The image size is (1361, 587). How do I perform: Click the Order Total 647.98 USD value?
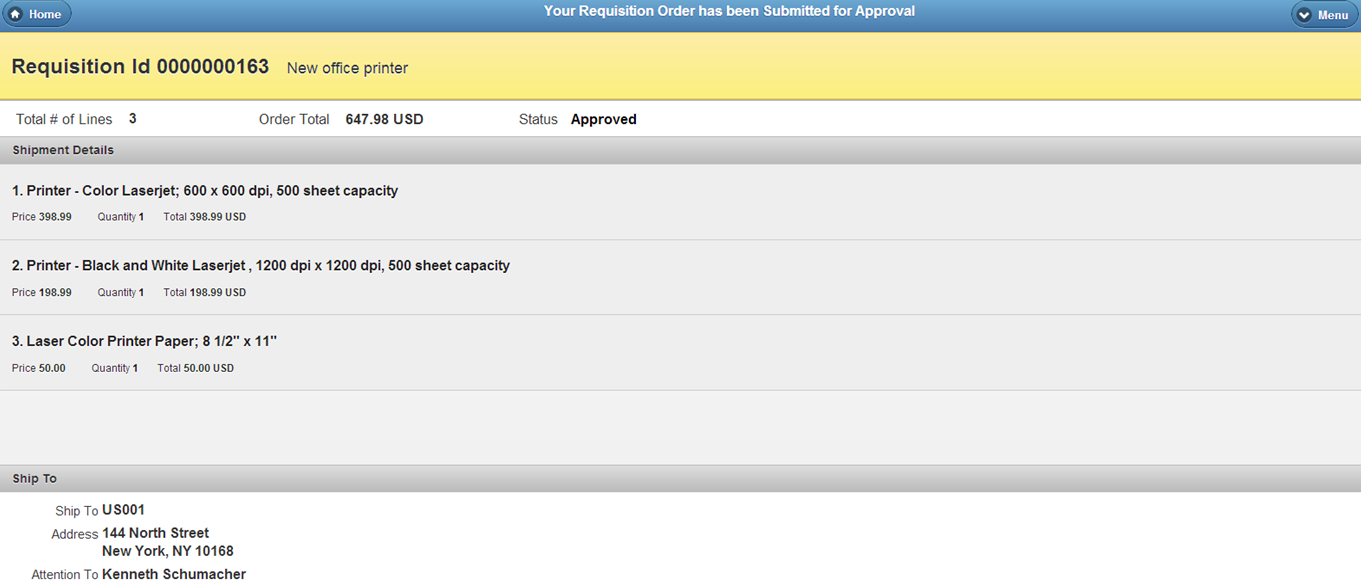384,119
